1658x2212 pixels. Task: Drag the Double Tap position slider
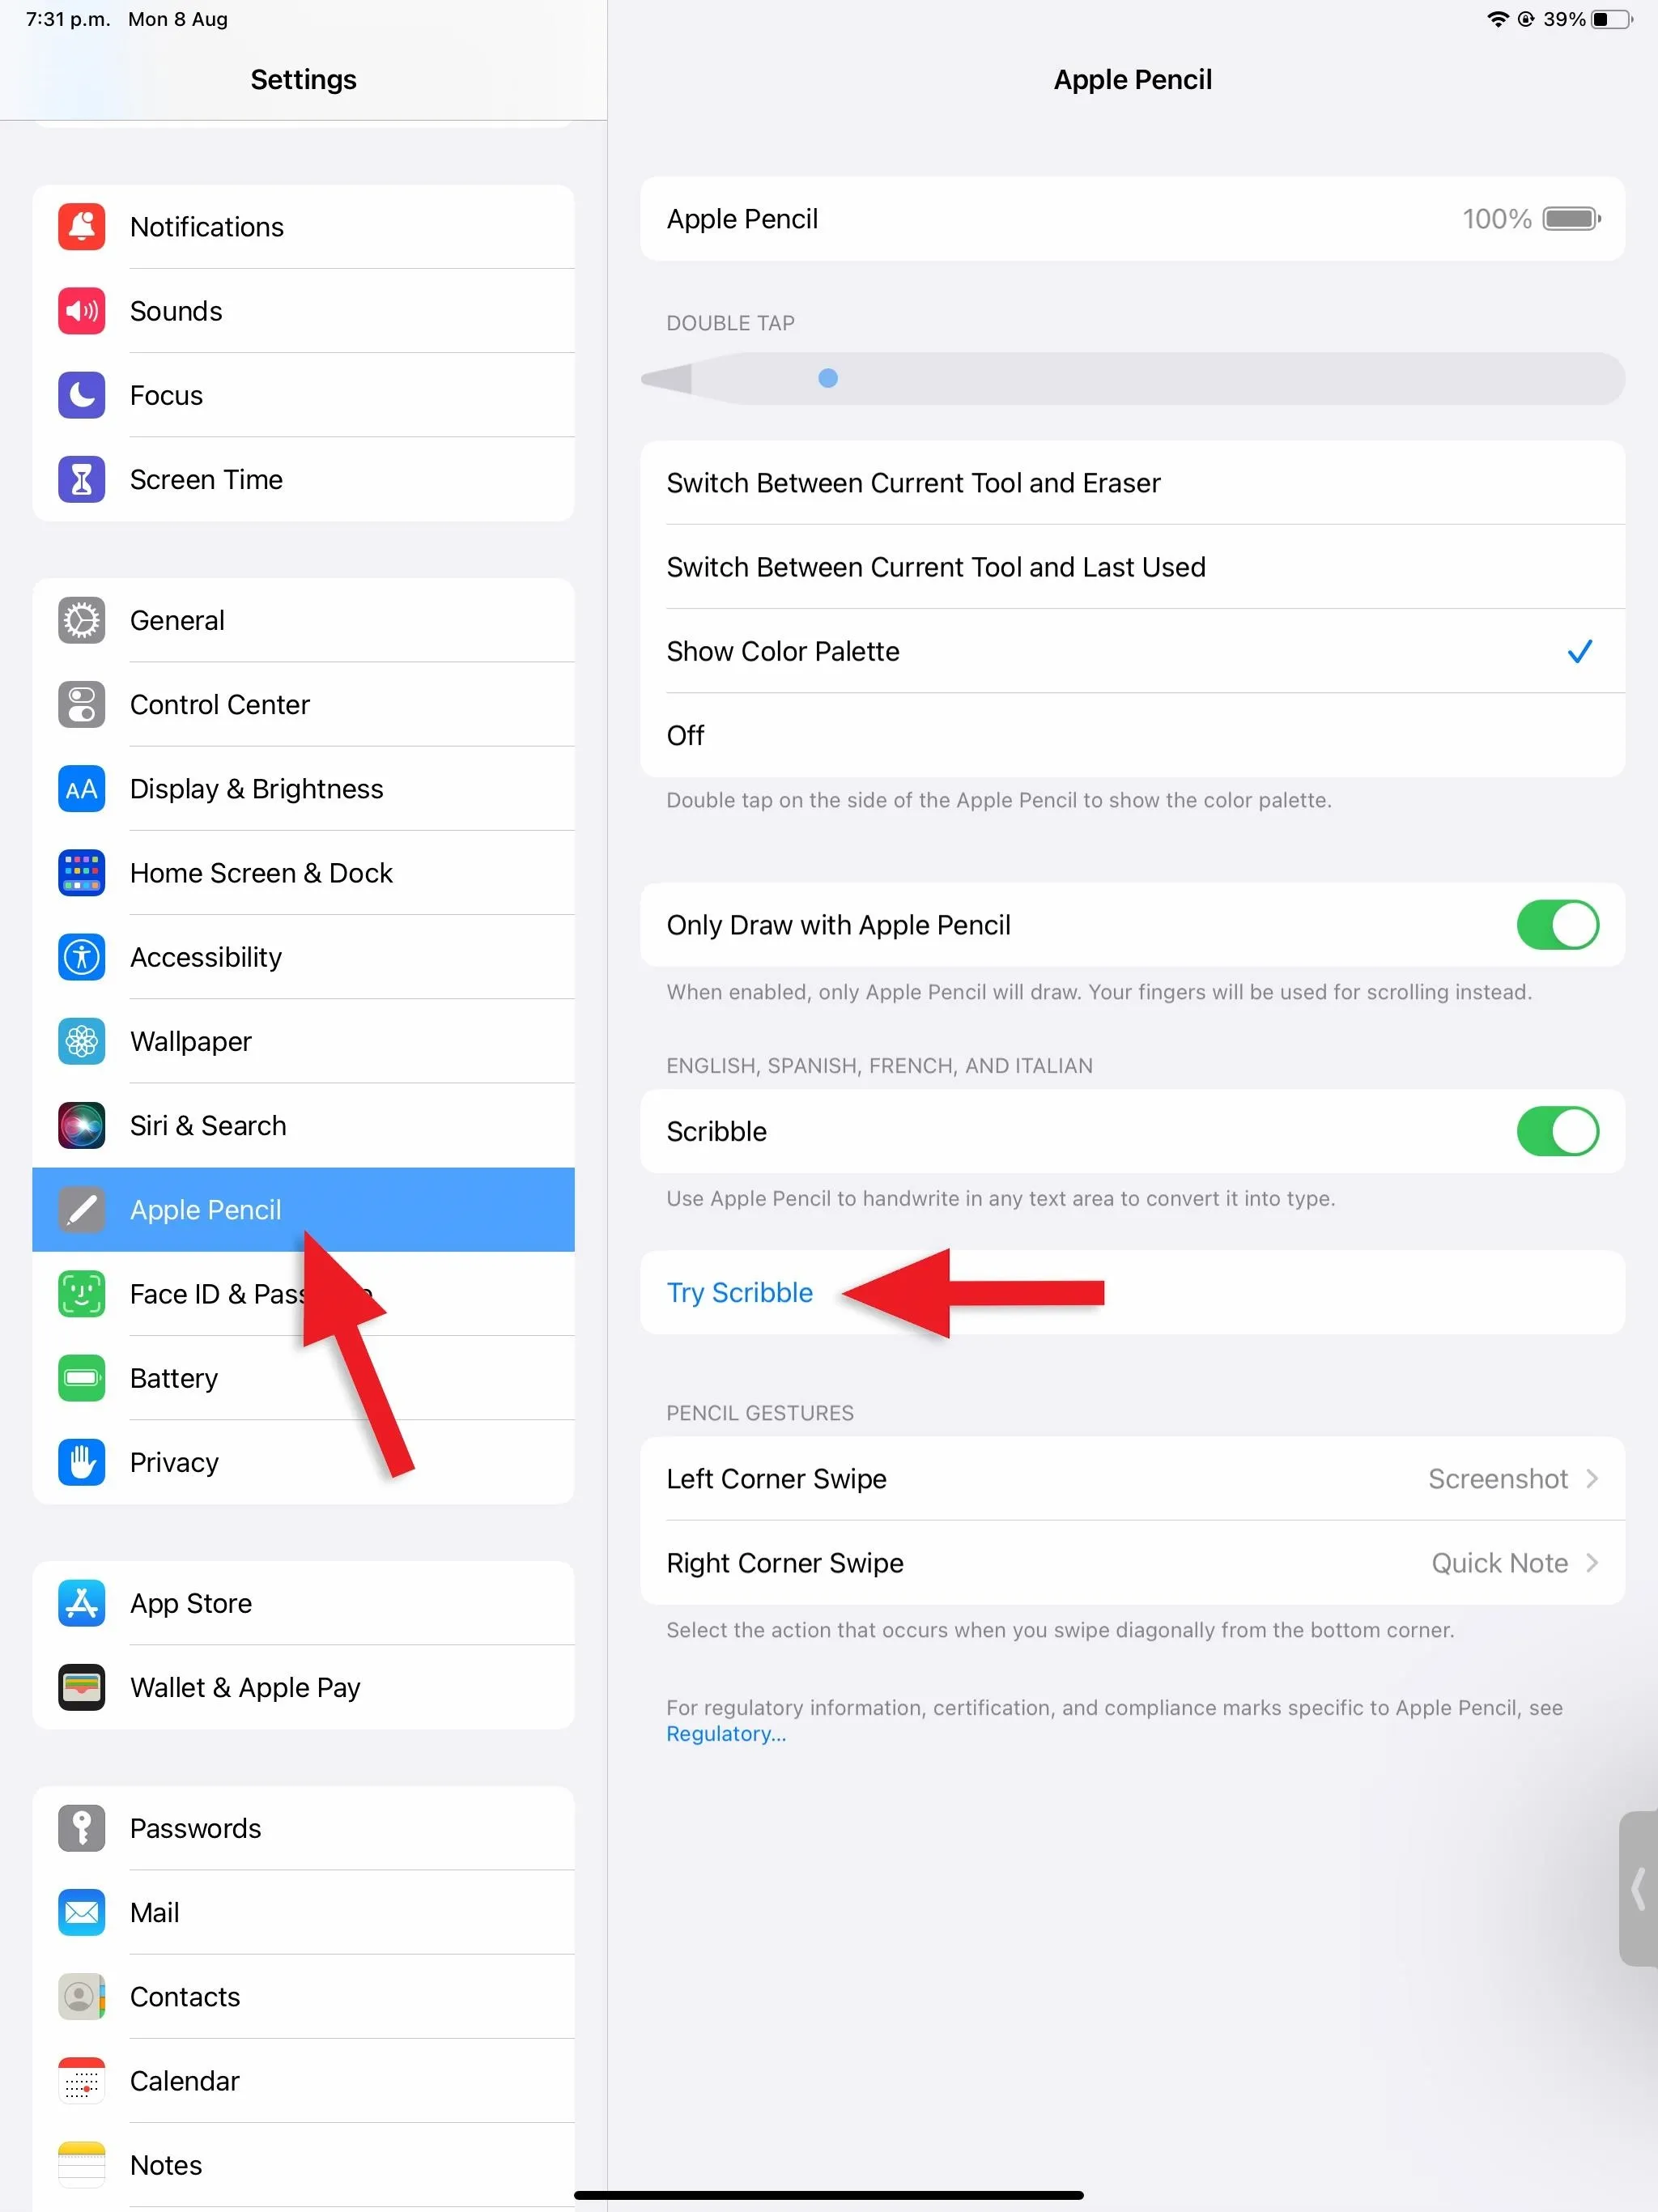pos(829,376)
